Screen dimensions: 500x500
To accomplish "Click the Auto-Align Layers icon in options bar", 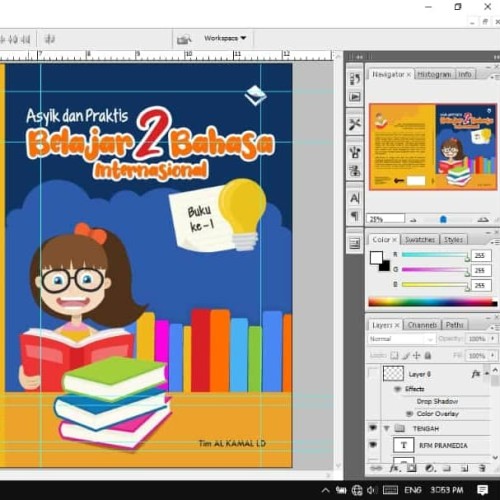I will tap(50, 39).
